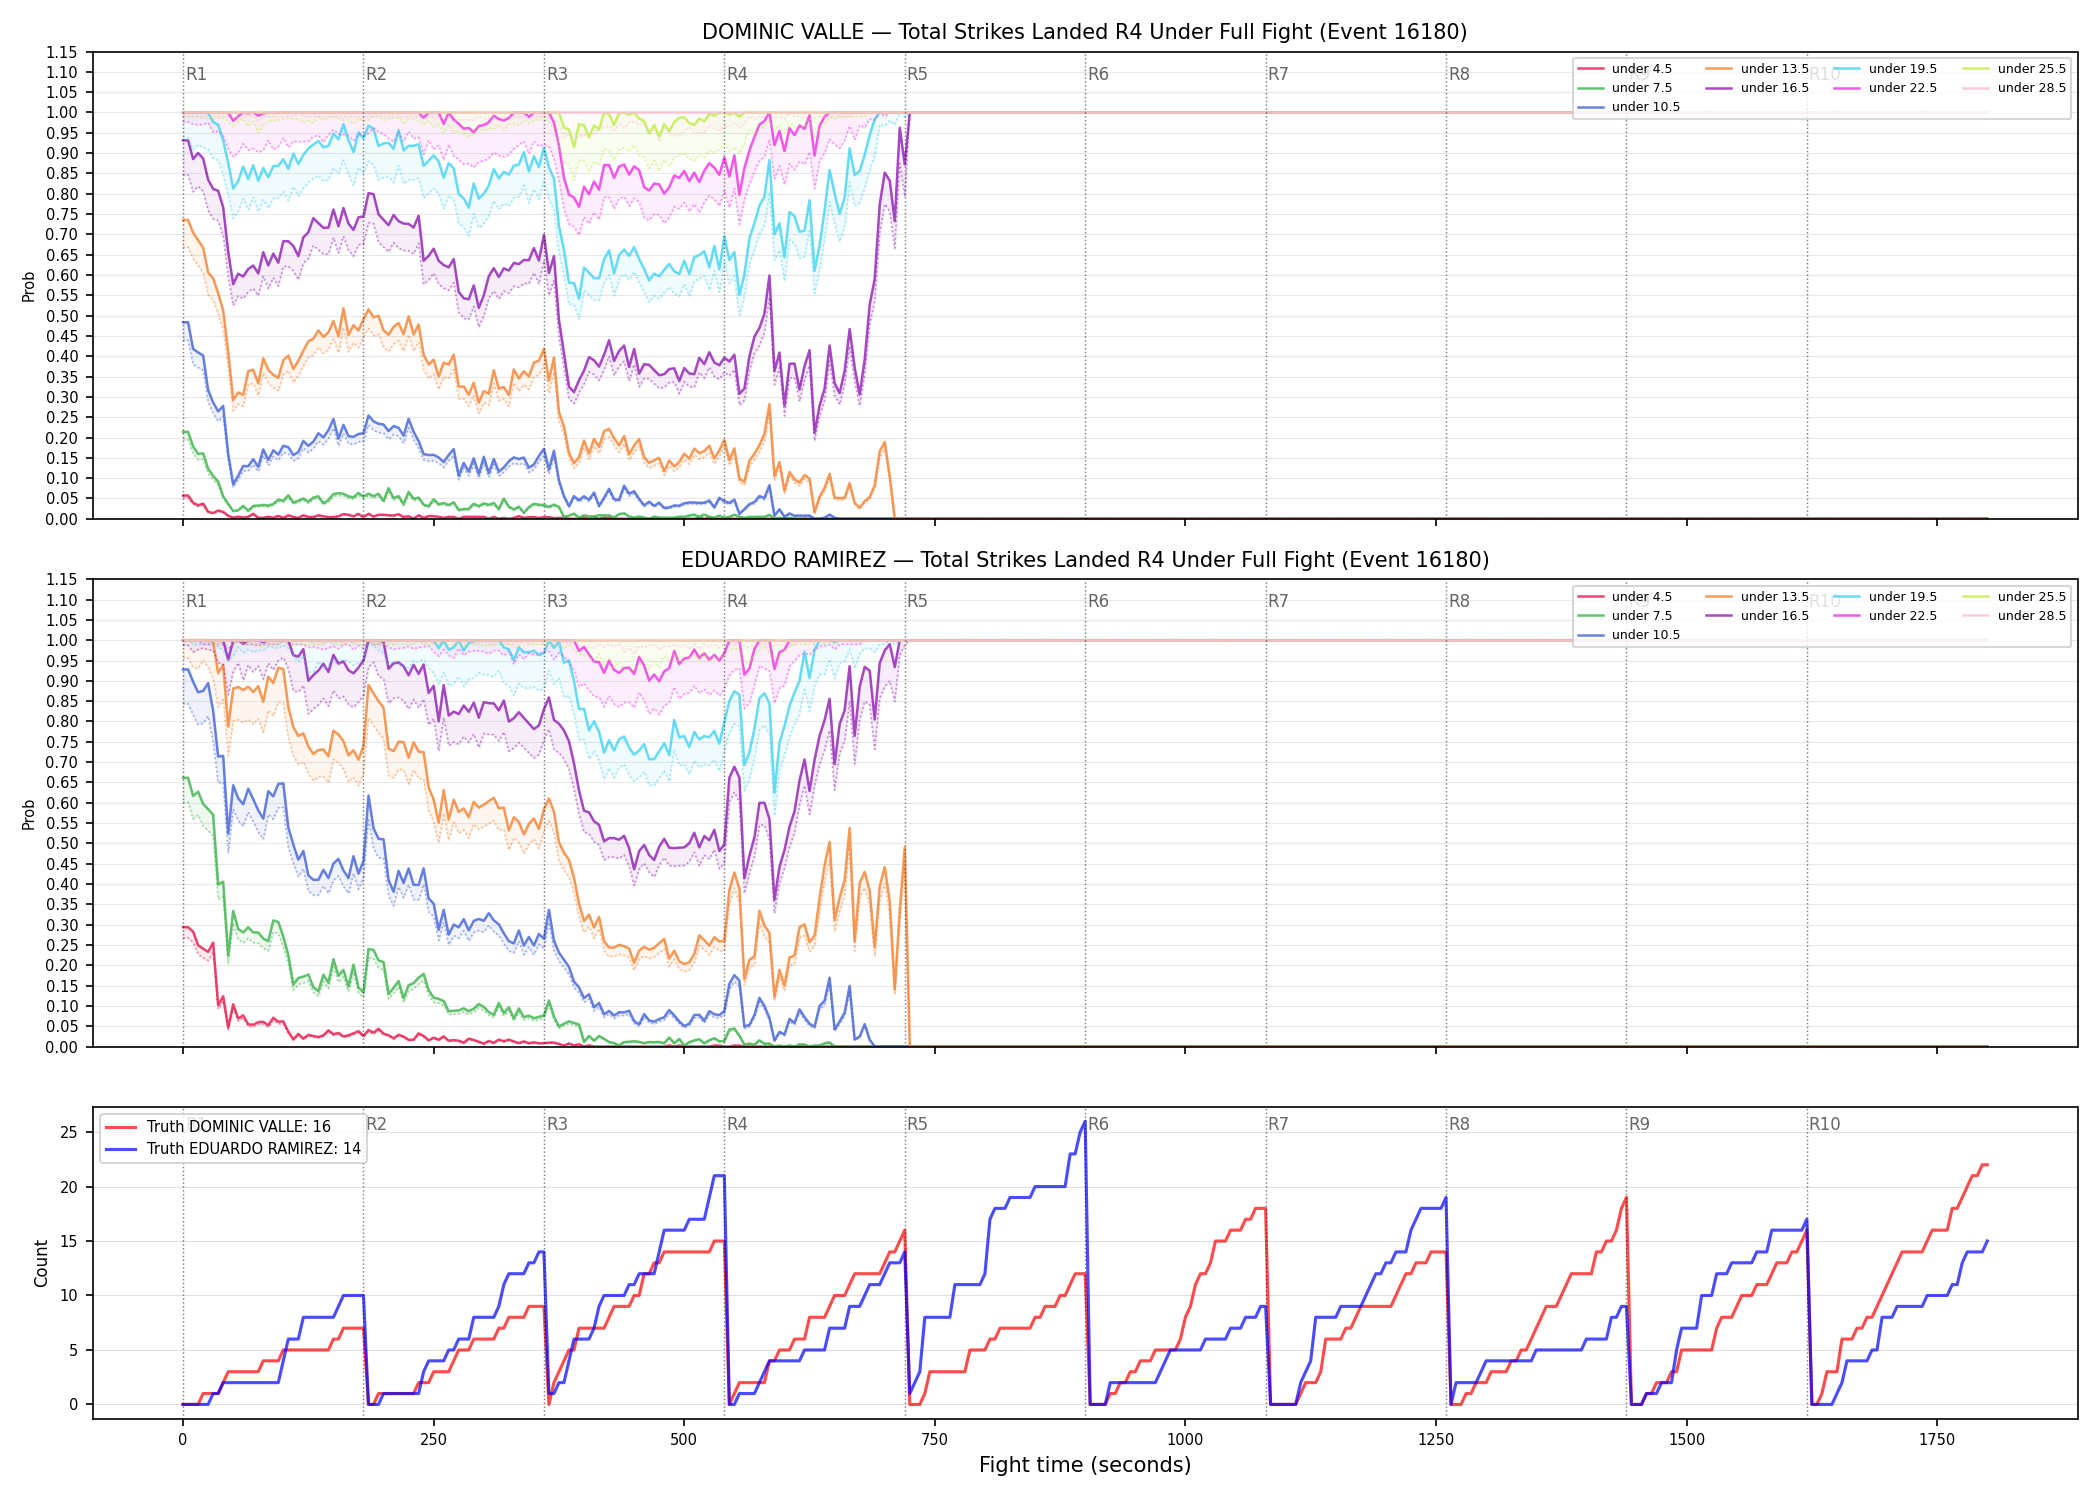
Task: Click 0.50 tick on Dominic Valle Prob axis
Action: pos(62,316)
